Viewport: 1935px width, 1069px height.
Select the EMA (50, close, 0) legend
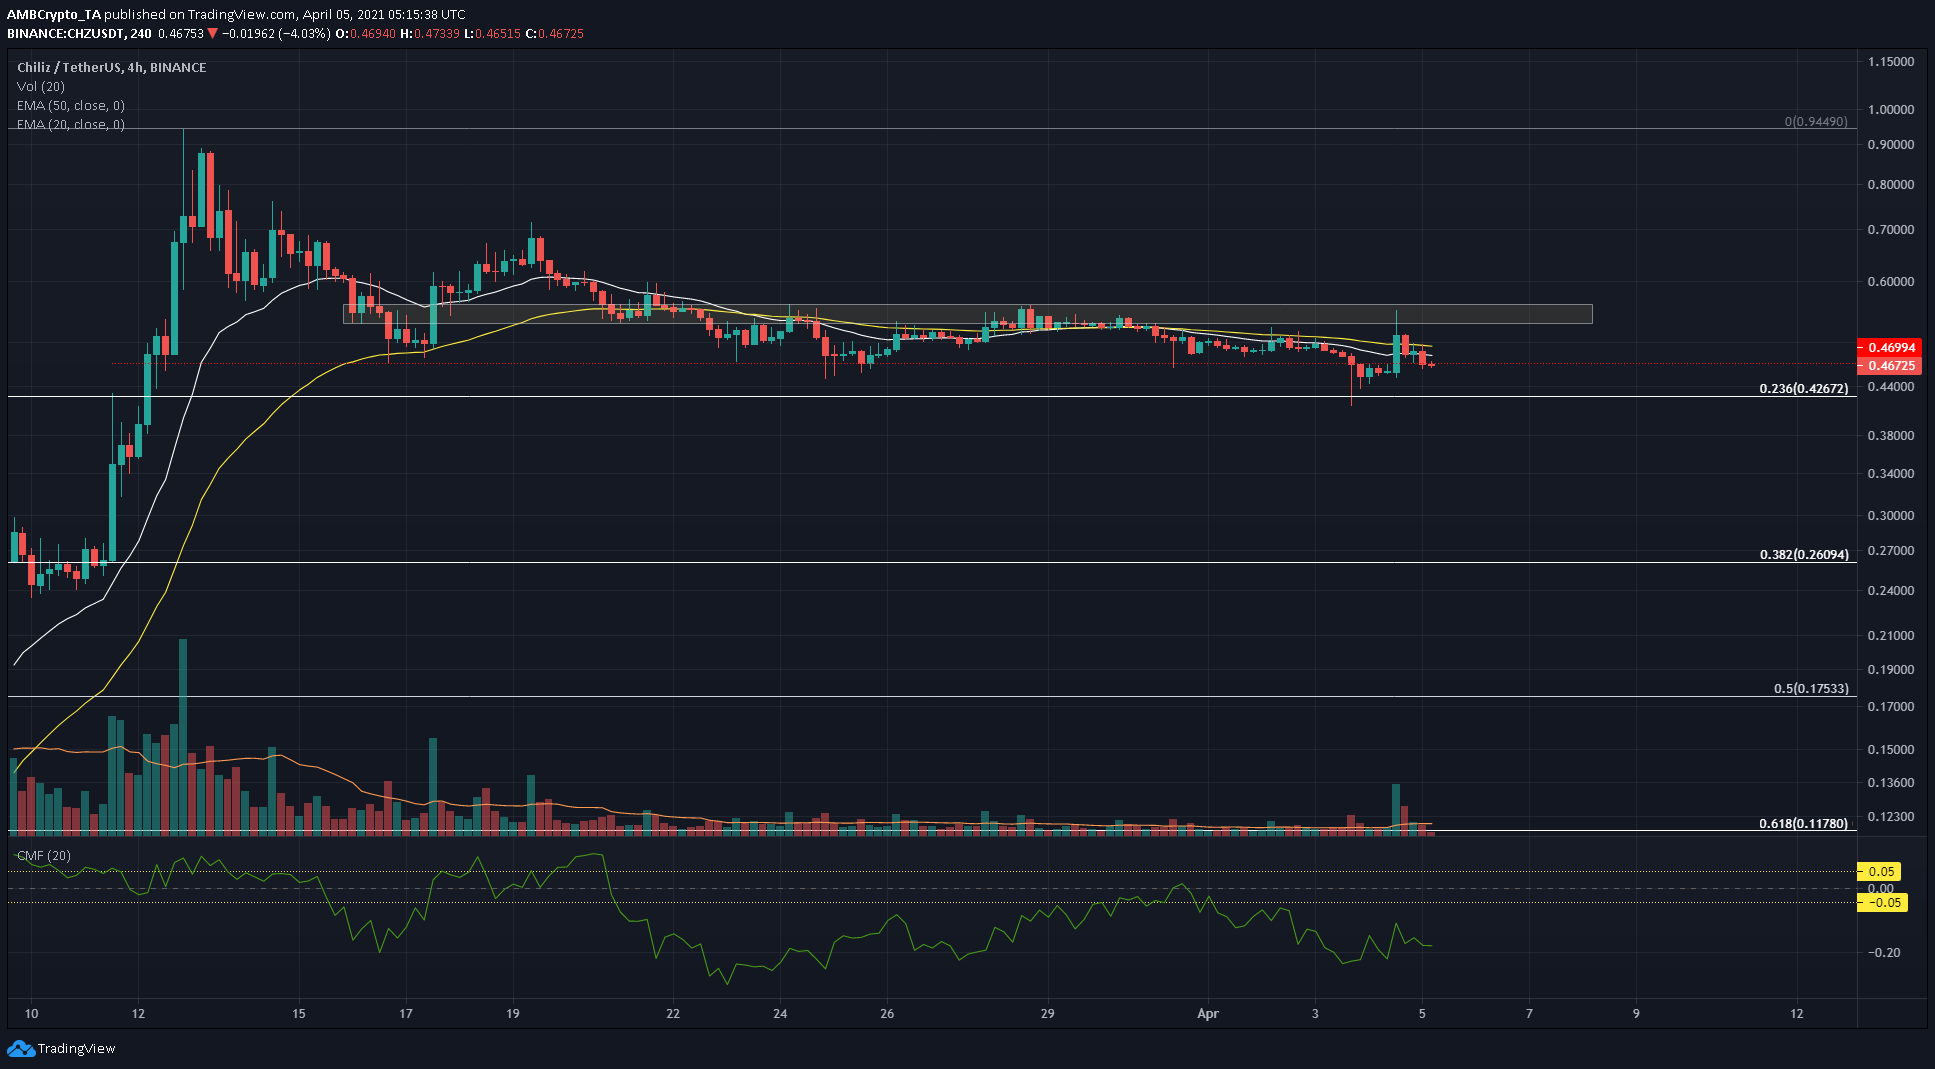pyautogui.click(x=71, y=105)
